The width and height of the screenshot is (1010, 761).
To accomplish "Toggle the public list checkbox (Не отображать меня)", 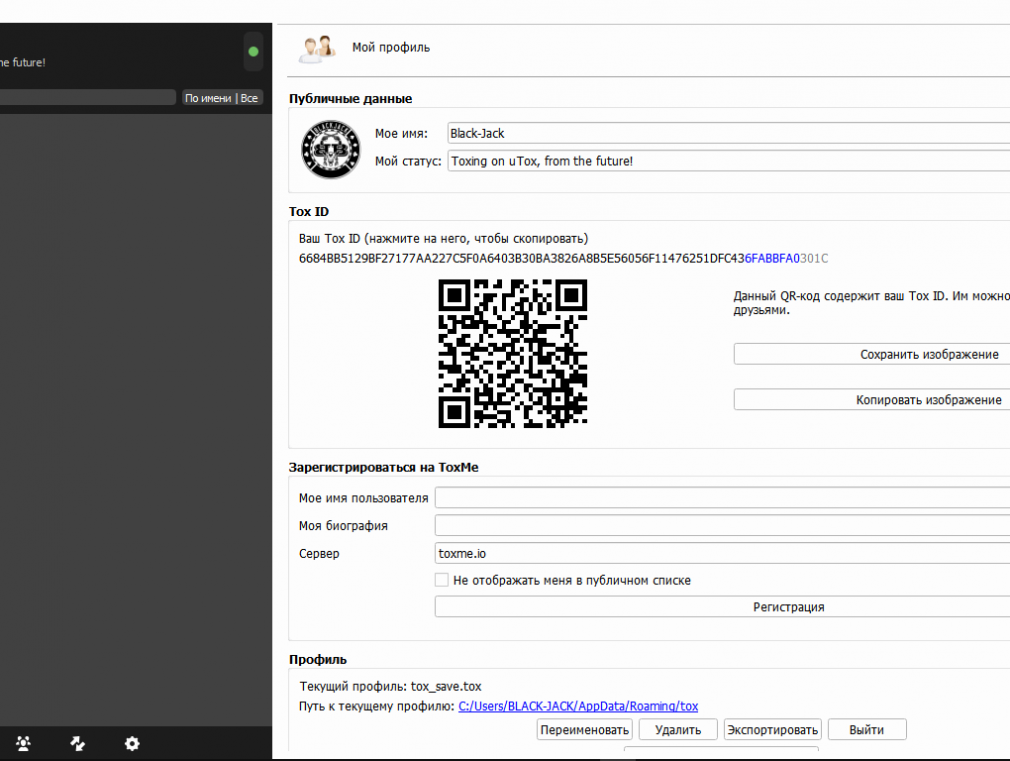I will (x=442, y=580).
